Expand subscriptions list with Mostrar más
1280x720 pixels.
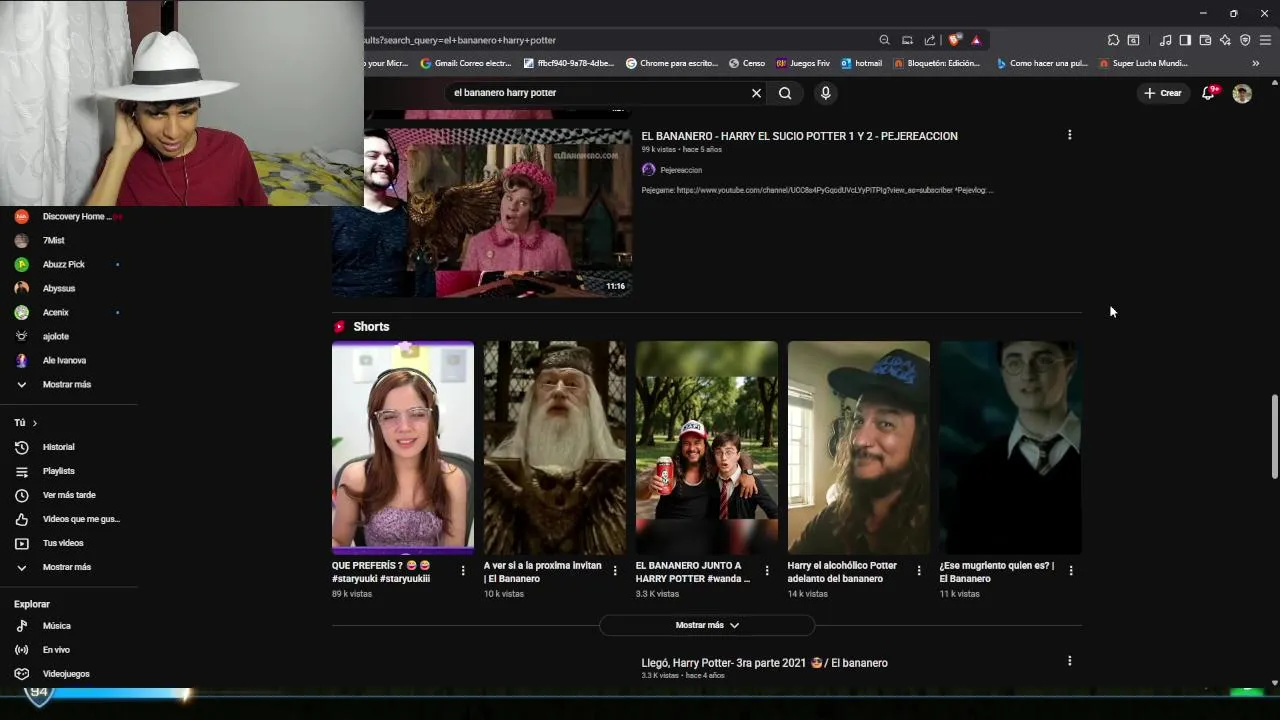tap(68, 384)
